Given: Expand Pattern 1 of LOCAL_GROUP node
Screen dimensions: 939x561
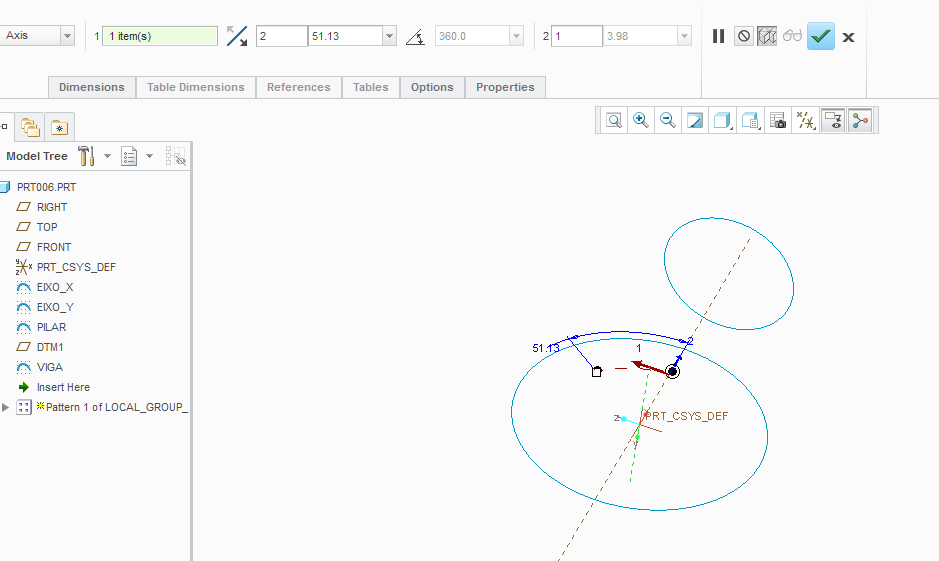Looking at the screenshot, I should pos(5,407).
